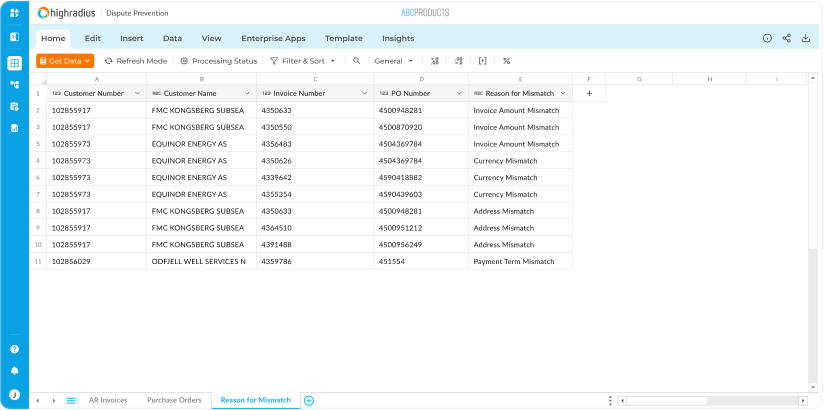This screenshot has height=410, width=823.
Task: Open Filter & Sort options
Action: 303,61
